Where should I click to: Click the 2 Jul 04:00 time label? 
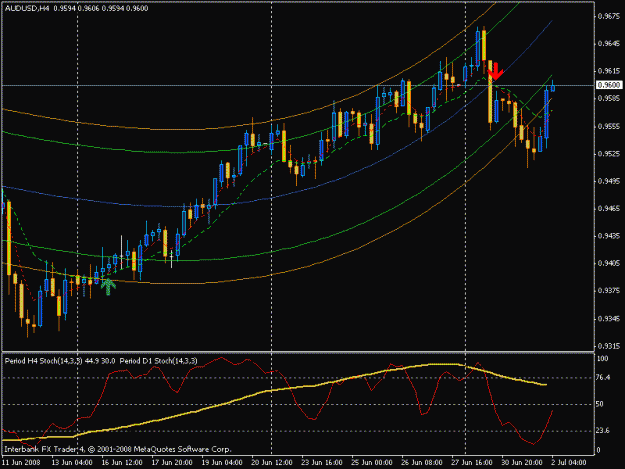569,462
